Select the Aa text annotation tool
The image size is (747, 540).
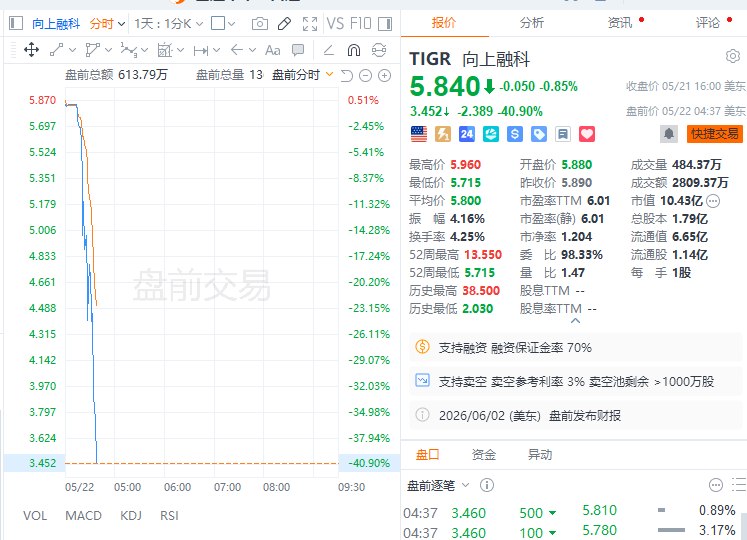[x=273, y=50]
